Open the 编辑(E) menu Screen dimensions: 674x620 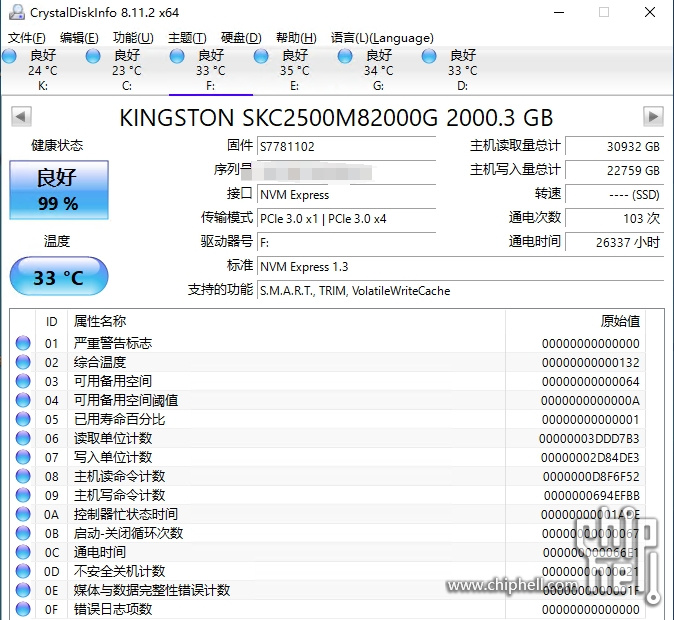pos(79,38)
